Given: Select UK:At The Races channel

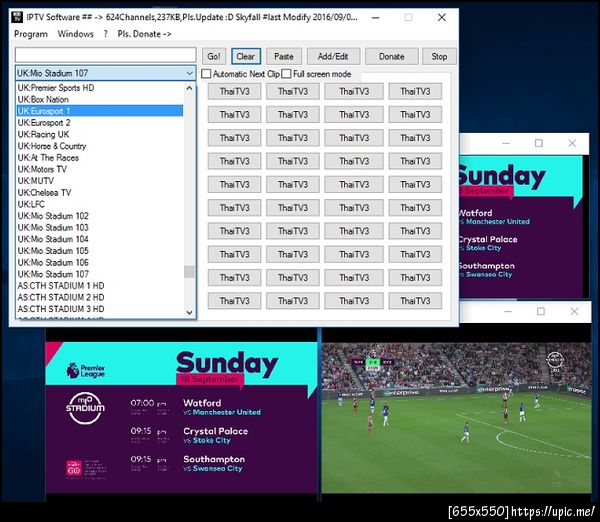Looking at the screenshot, I should point(100,158).
